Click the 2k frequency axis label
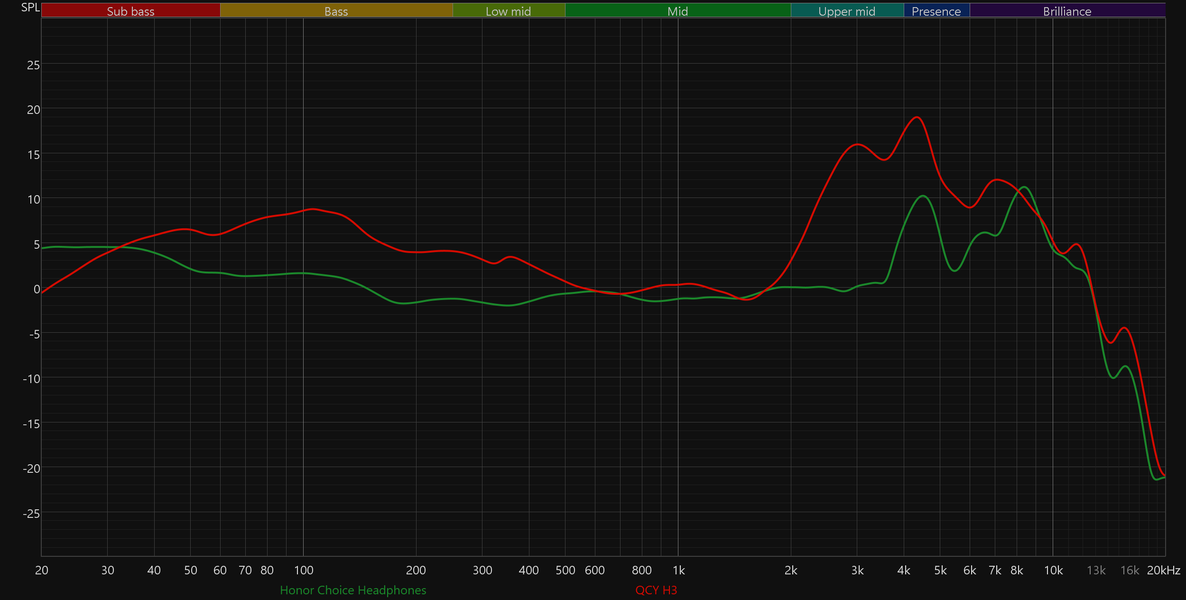Image resolution: width=1186 pixels, height=600 pixels. [791, 570]
